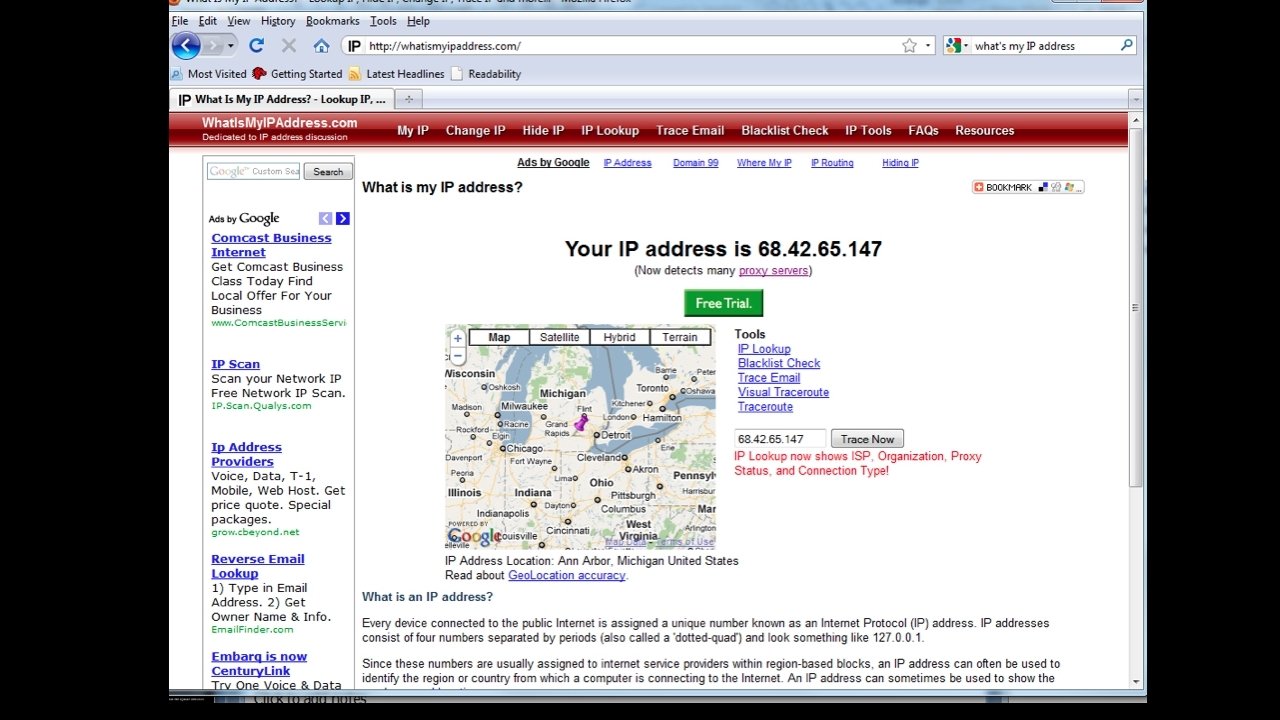Image resolution: width=1280 pixels, height=720 pixels.
Task: Open IP Lookup in the red navigation bar
Action: (610, 131)
